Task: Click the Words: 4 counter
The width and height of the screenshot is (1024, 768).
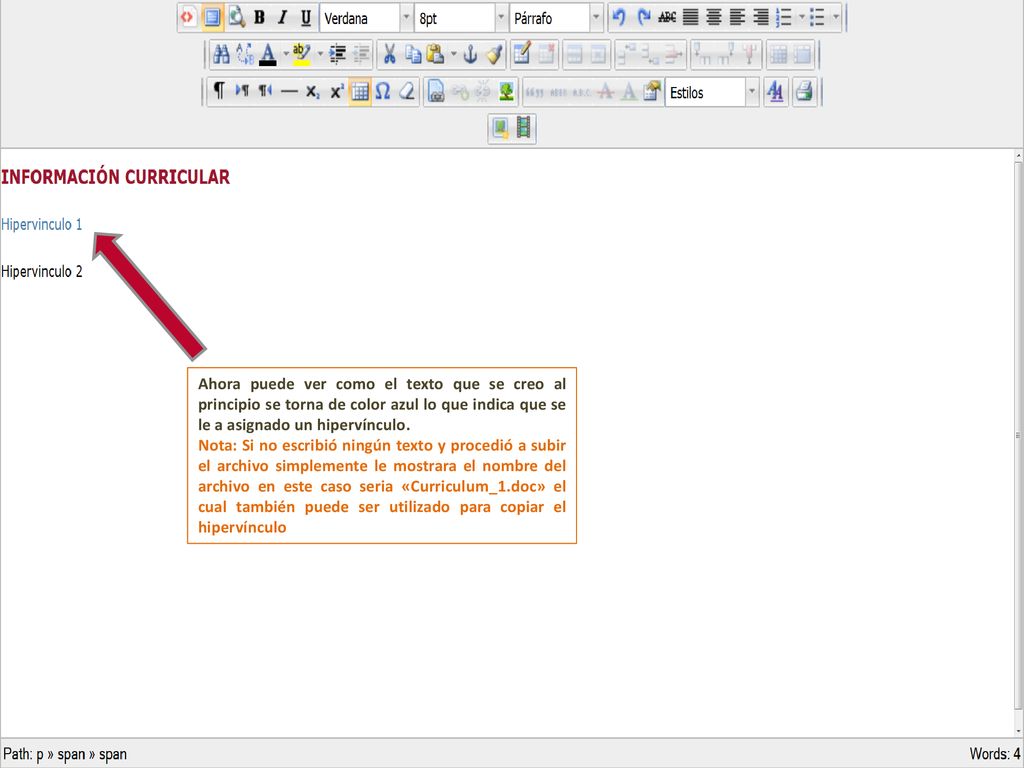Action: 995,754
